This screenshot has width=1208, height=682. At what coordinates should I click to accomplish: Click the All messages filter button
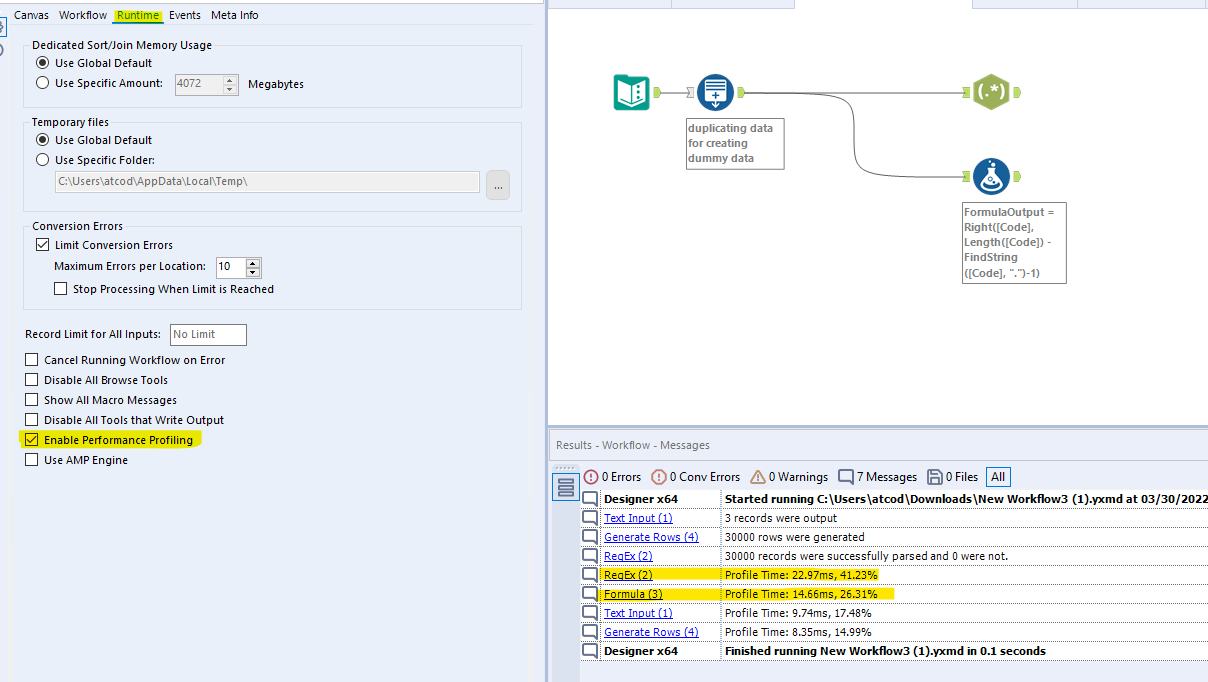997,477
